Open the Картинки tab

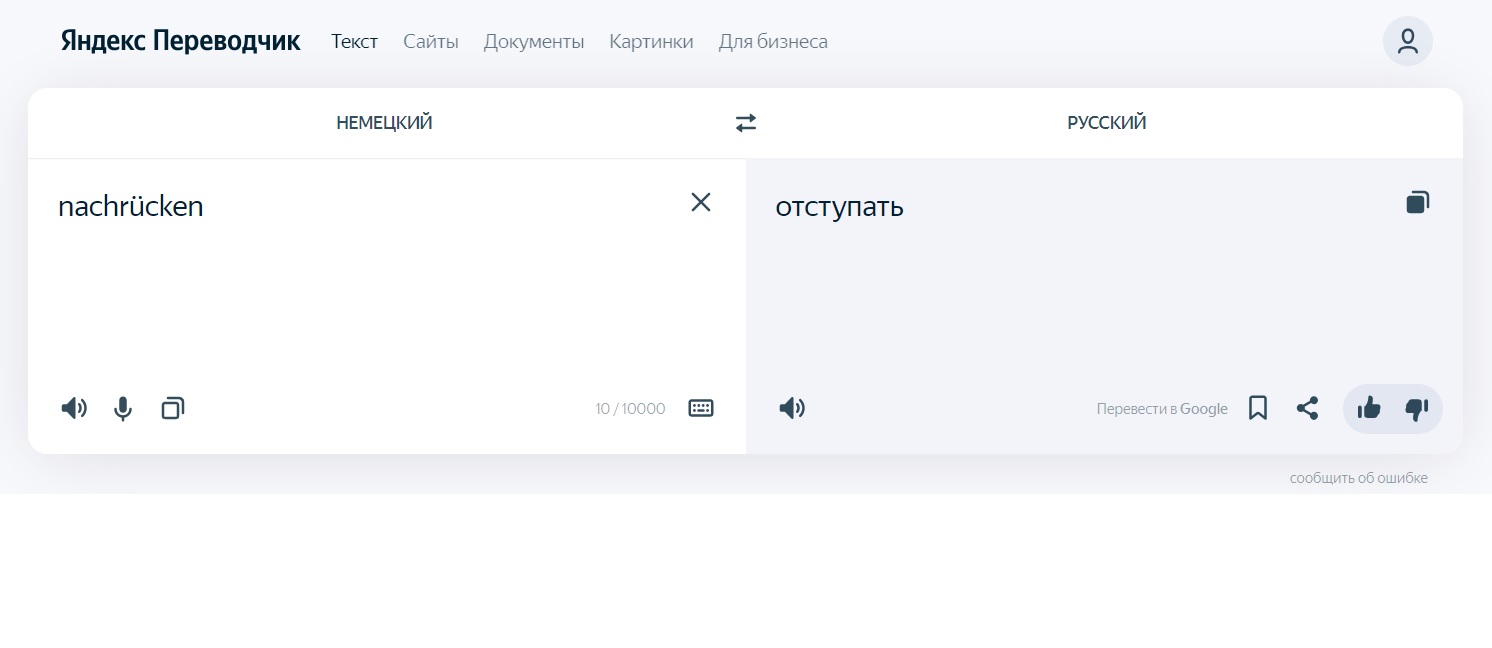point(651,42)
